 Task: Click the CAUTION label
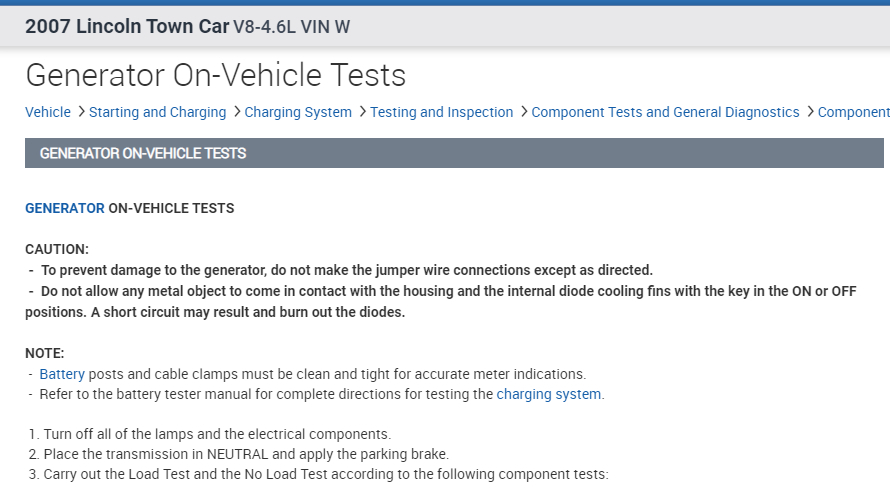[57, 249]
